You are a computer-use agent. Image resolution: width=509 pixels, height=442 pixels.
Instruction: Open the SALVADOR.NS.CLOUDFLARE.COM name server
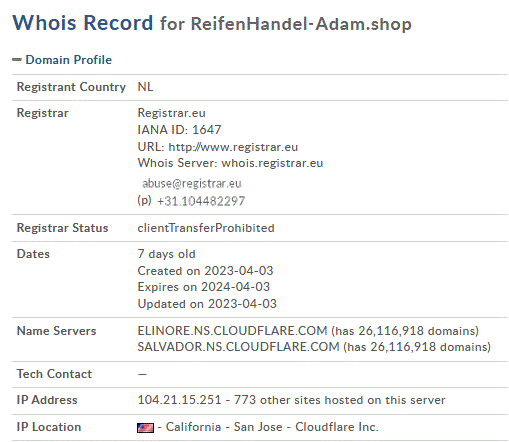(238, 347)
